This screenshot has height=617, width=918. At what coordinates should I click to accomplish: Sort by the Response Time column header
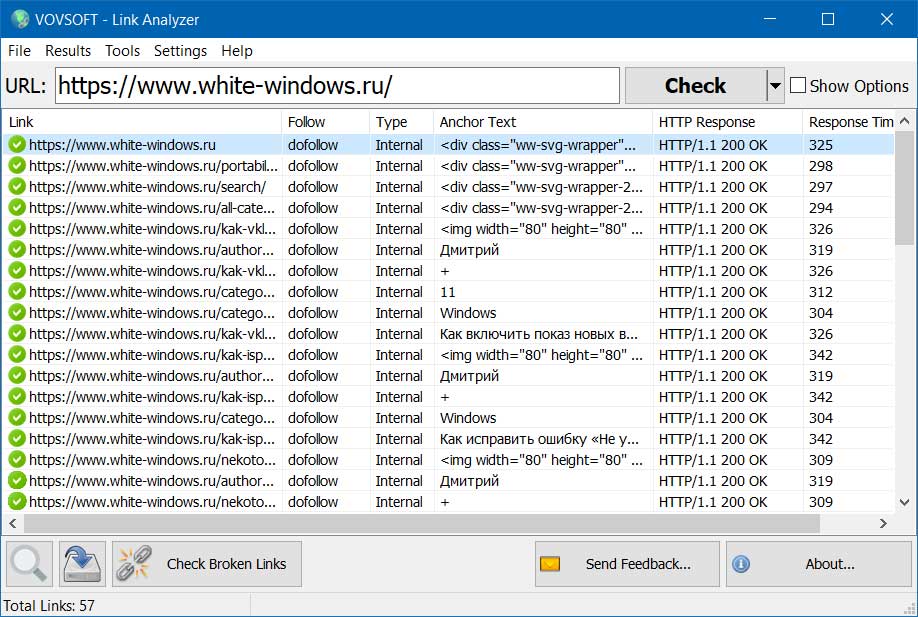pos(850,122)
